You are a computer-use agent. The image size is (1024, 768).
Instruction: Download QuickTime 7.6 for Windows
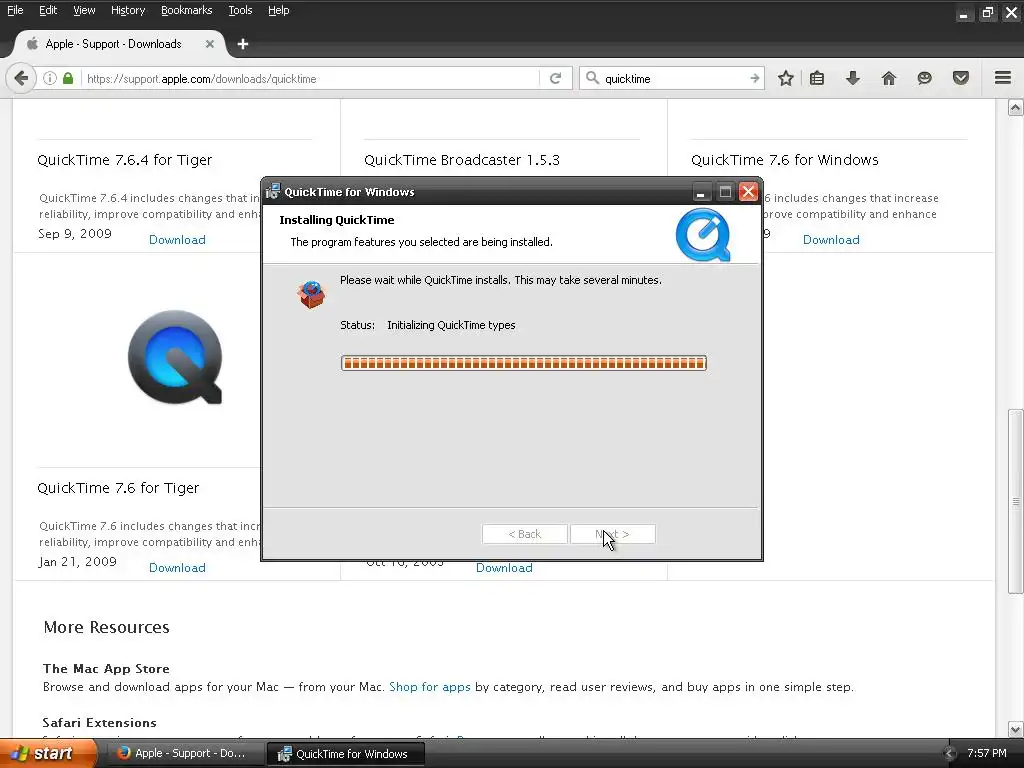[x=831, y=240]
